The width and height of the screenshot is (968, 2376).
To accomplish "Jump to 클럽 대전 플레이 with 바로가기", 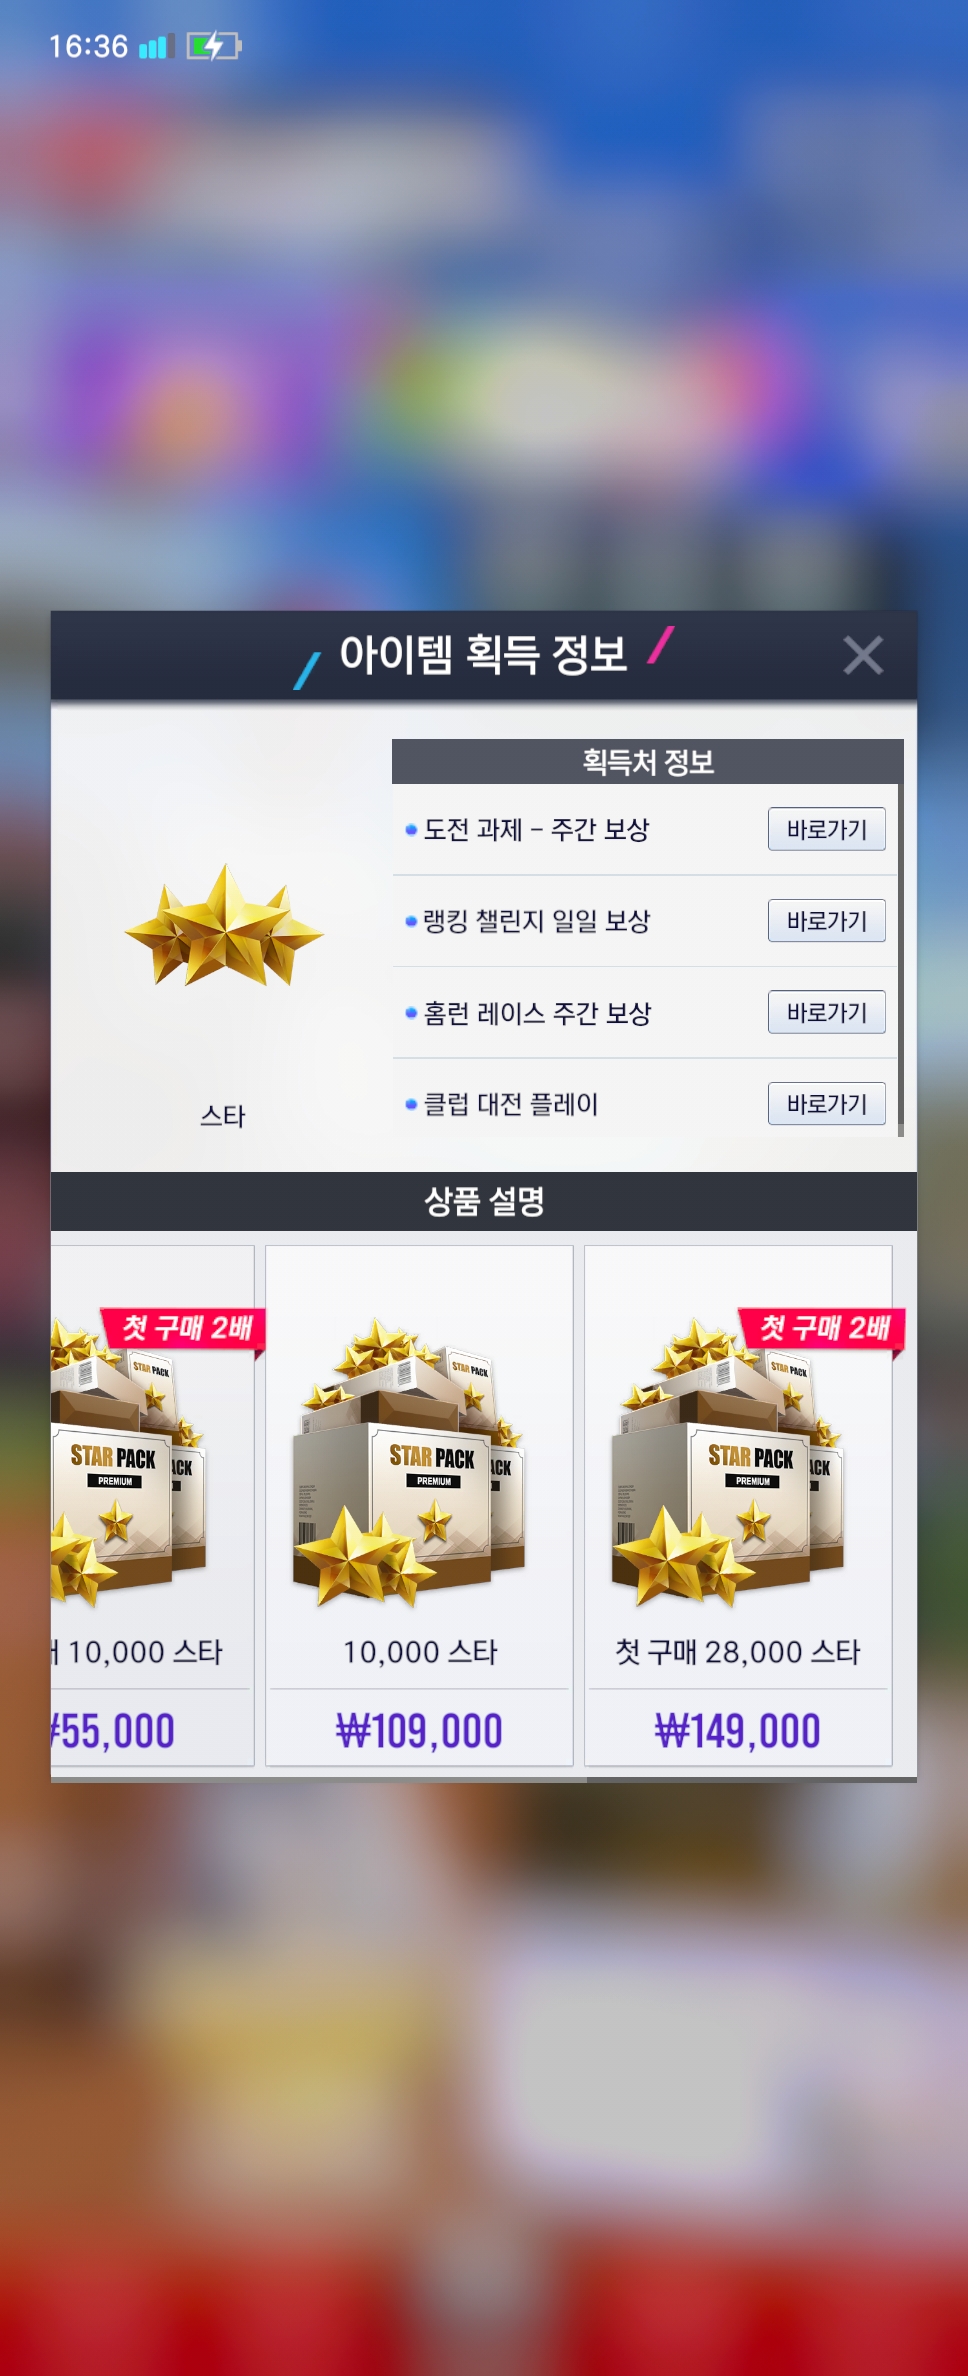I will click(x=827, y=1104).
